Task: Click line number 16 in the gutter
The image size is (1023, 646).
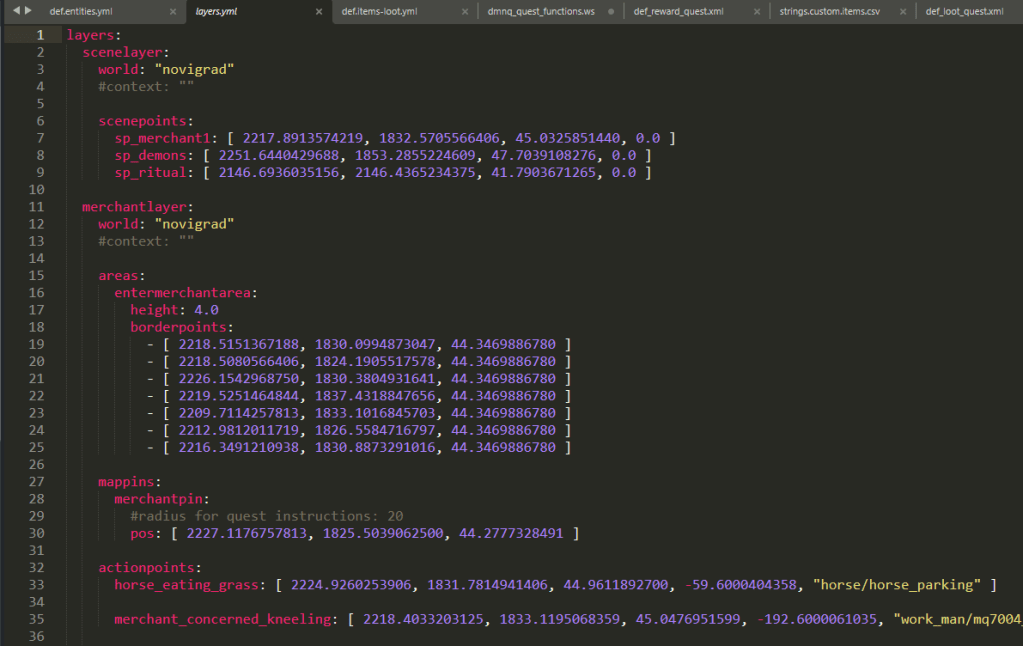Action: (38, 293)
